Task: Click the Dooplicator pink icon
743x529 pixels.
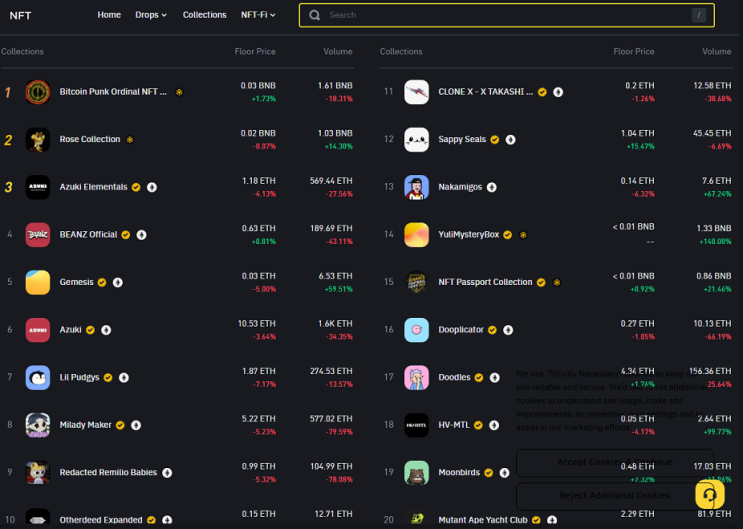Action: coord(417,330)
